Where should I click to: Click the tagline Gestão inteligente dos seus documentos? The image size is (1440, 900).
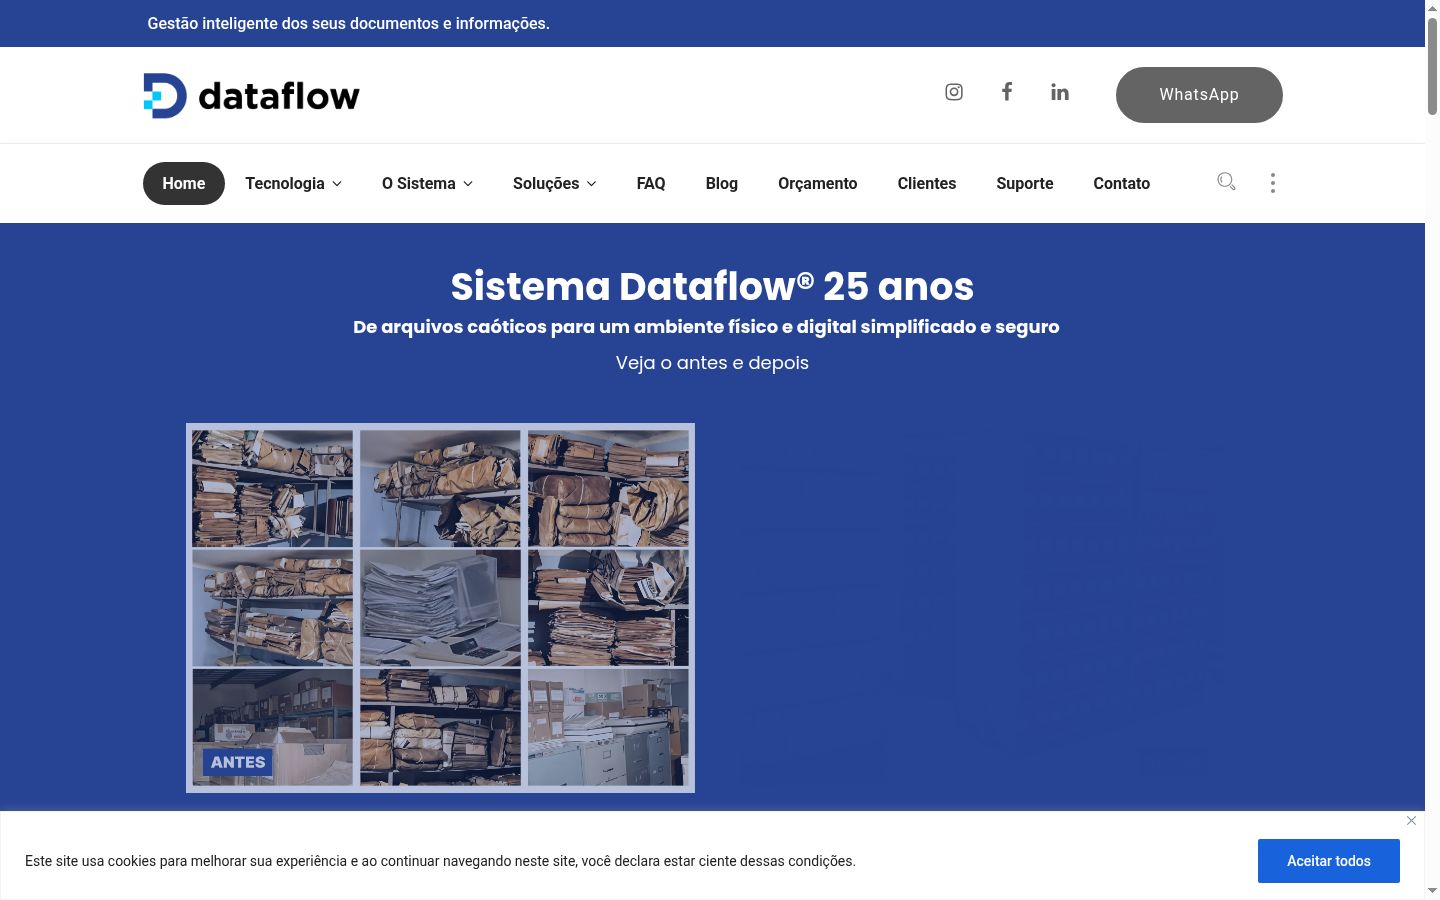(x=348, y=23)
